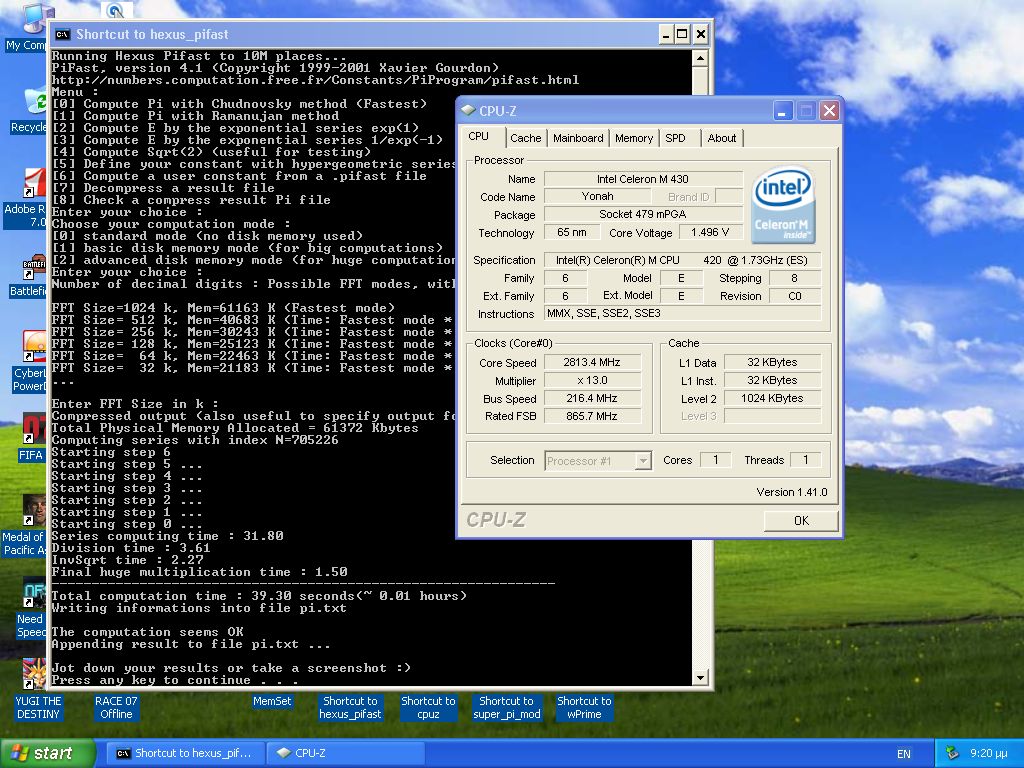Click the Level 2 cache value 1024 KBytes
This screenshot has width=1024, height=768.
point(772,398)
